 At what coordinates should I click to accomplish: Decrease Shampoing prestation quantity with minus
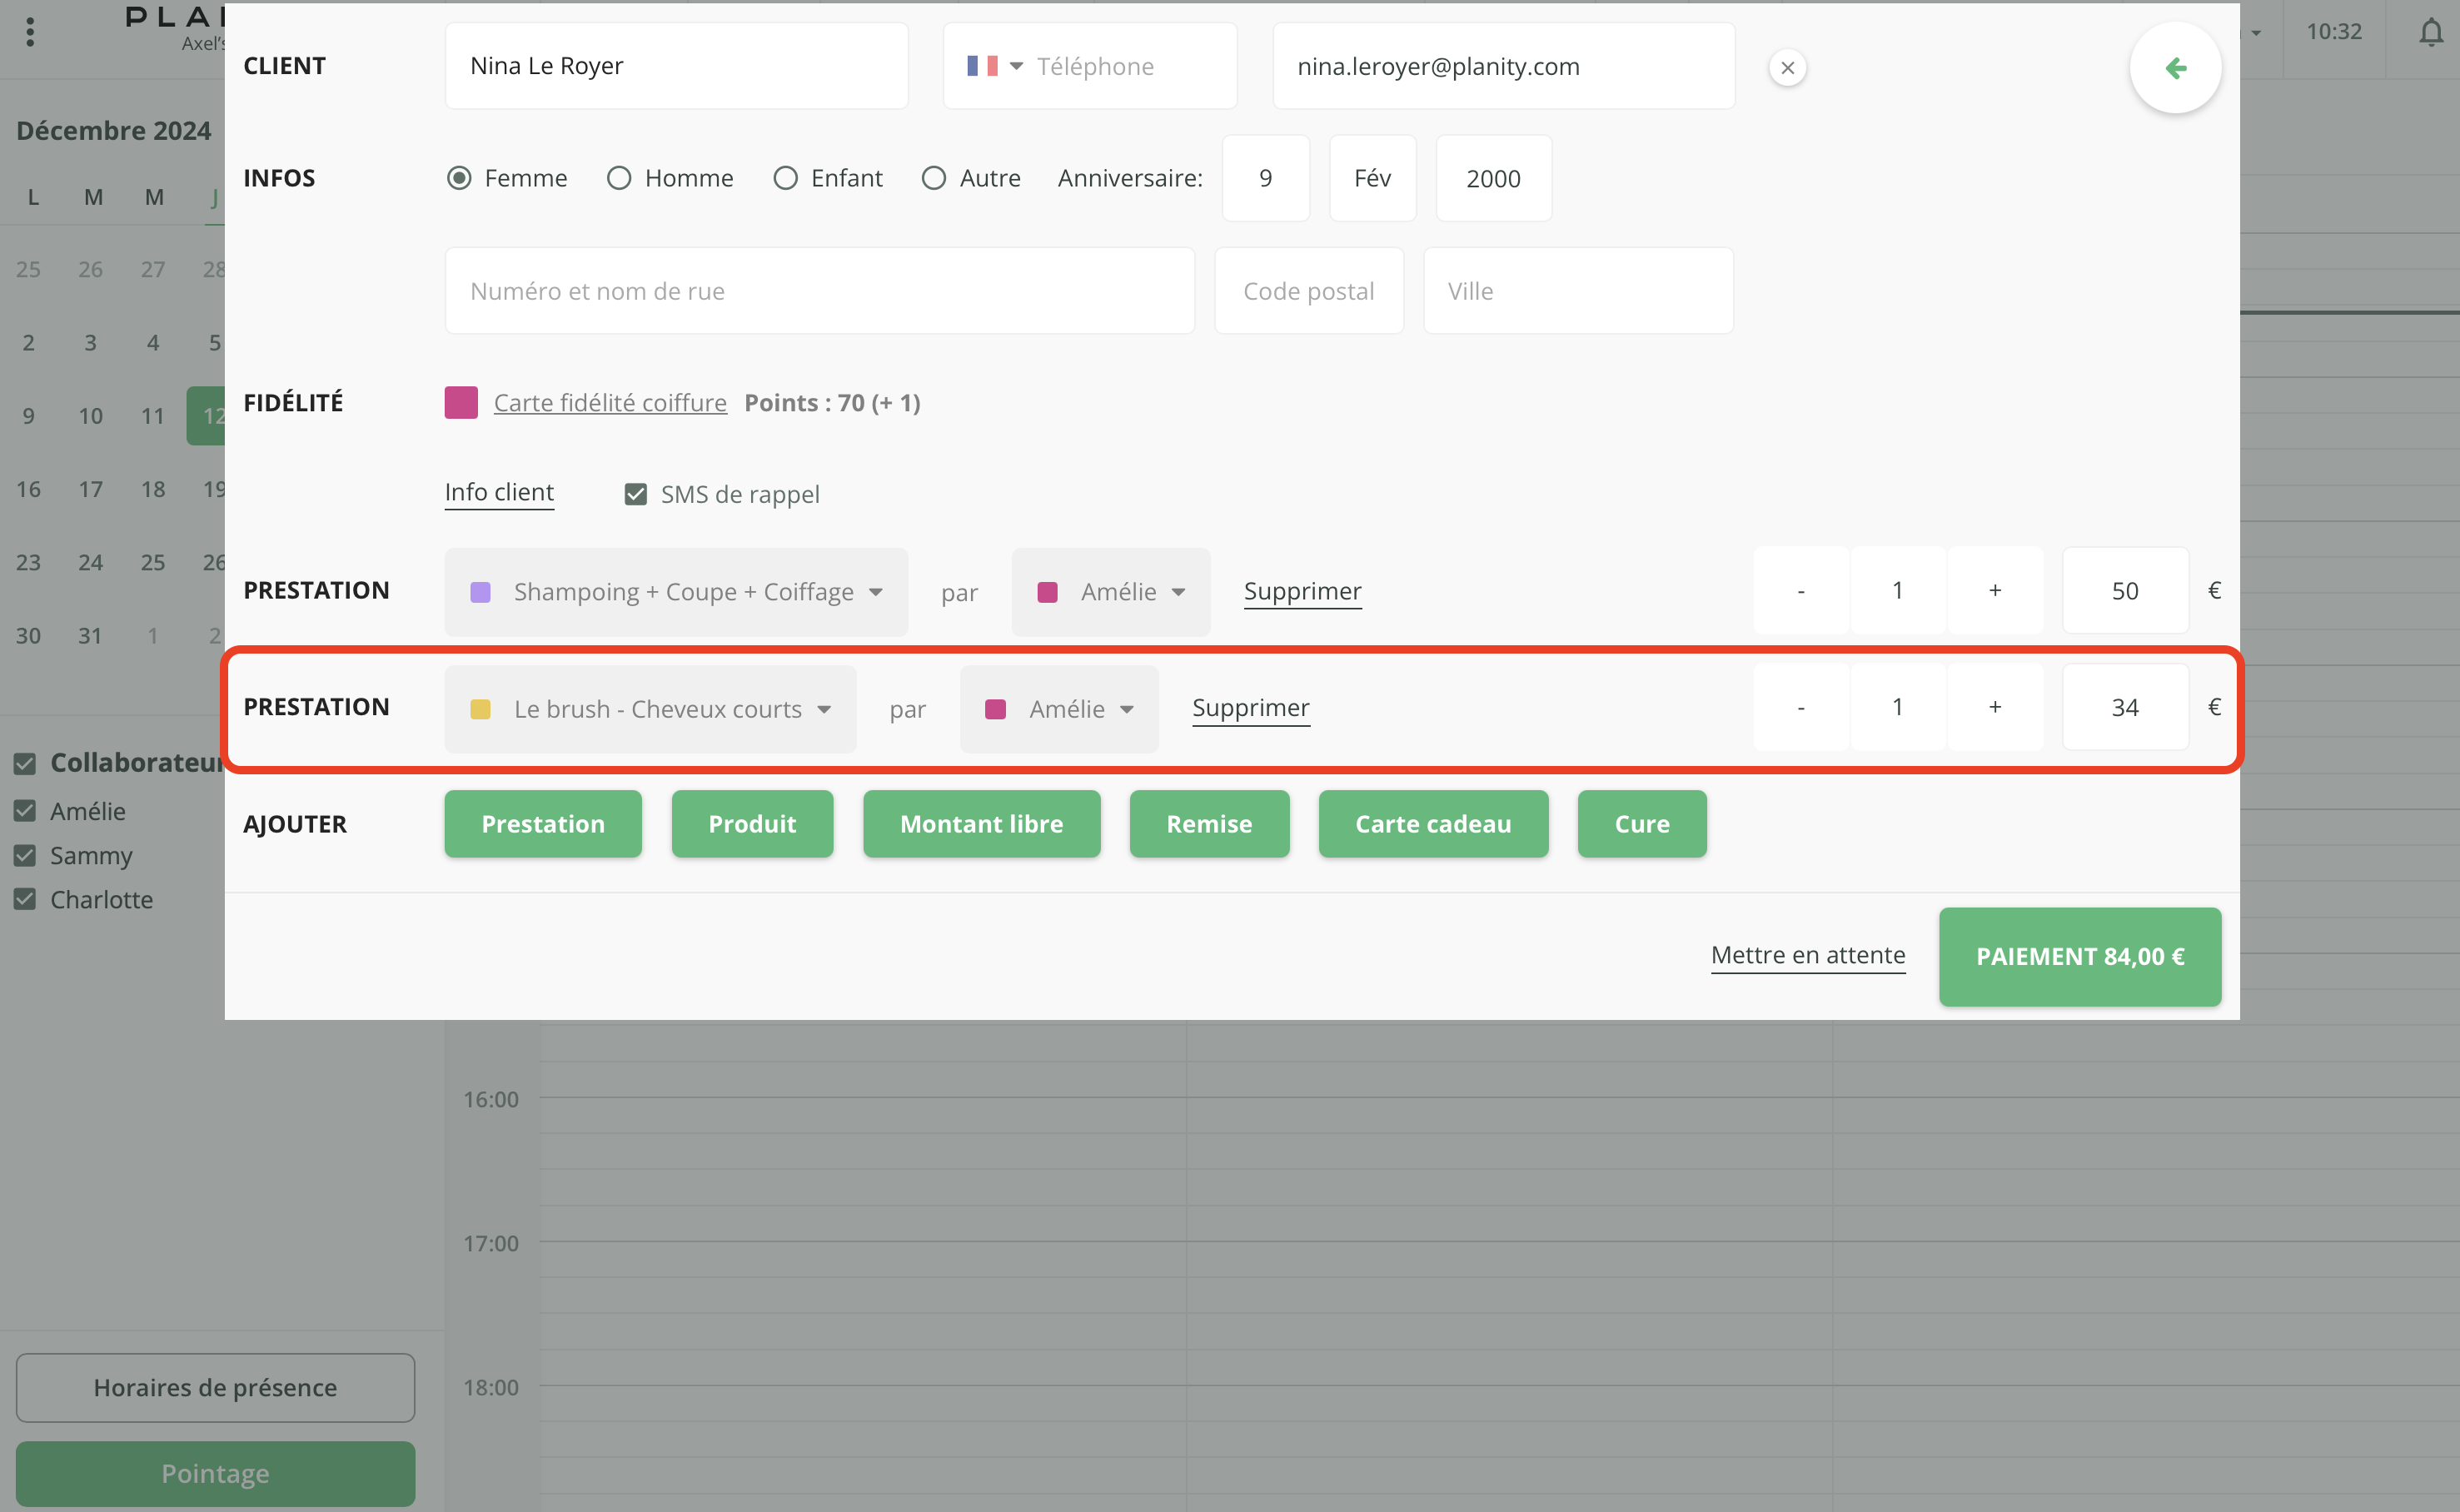point(1800,591)
